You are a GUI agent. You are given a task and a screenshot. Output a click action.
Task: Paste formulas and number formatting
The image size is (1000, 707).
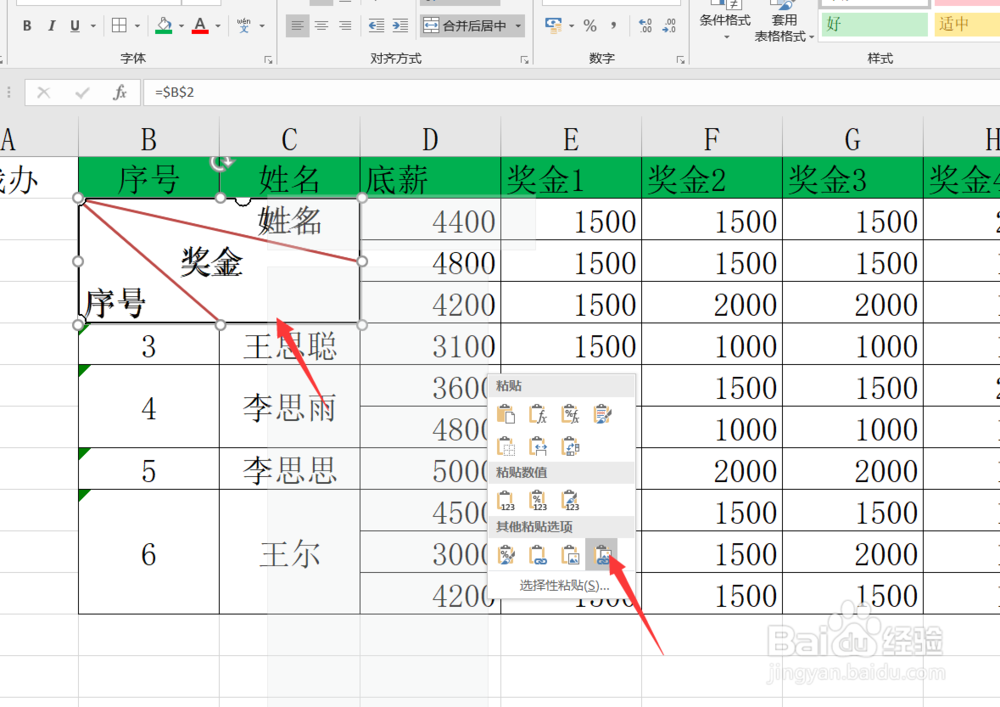coord(570,414)
